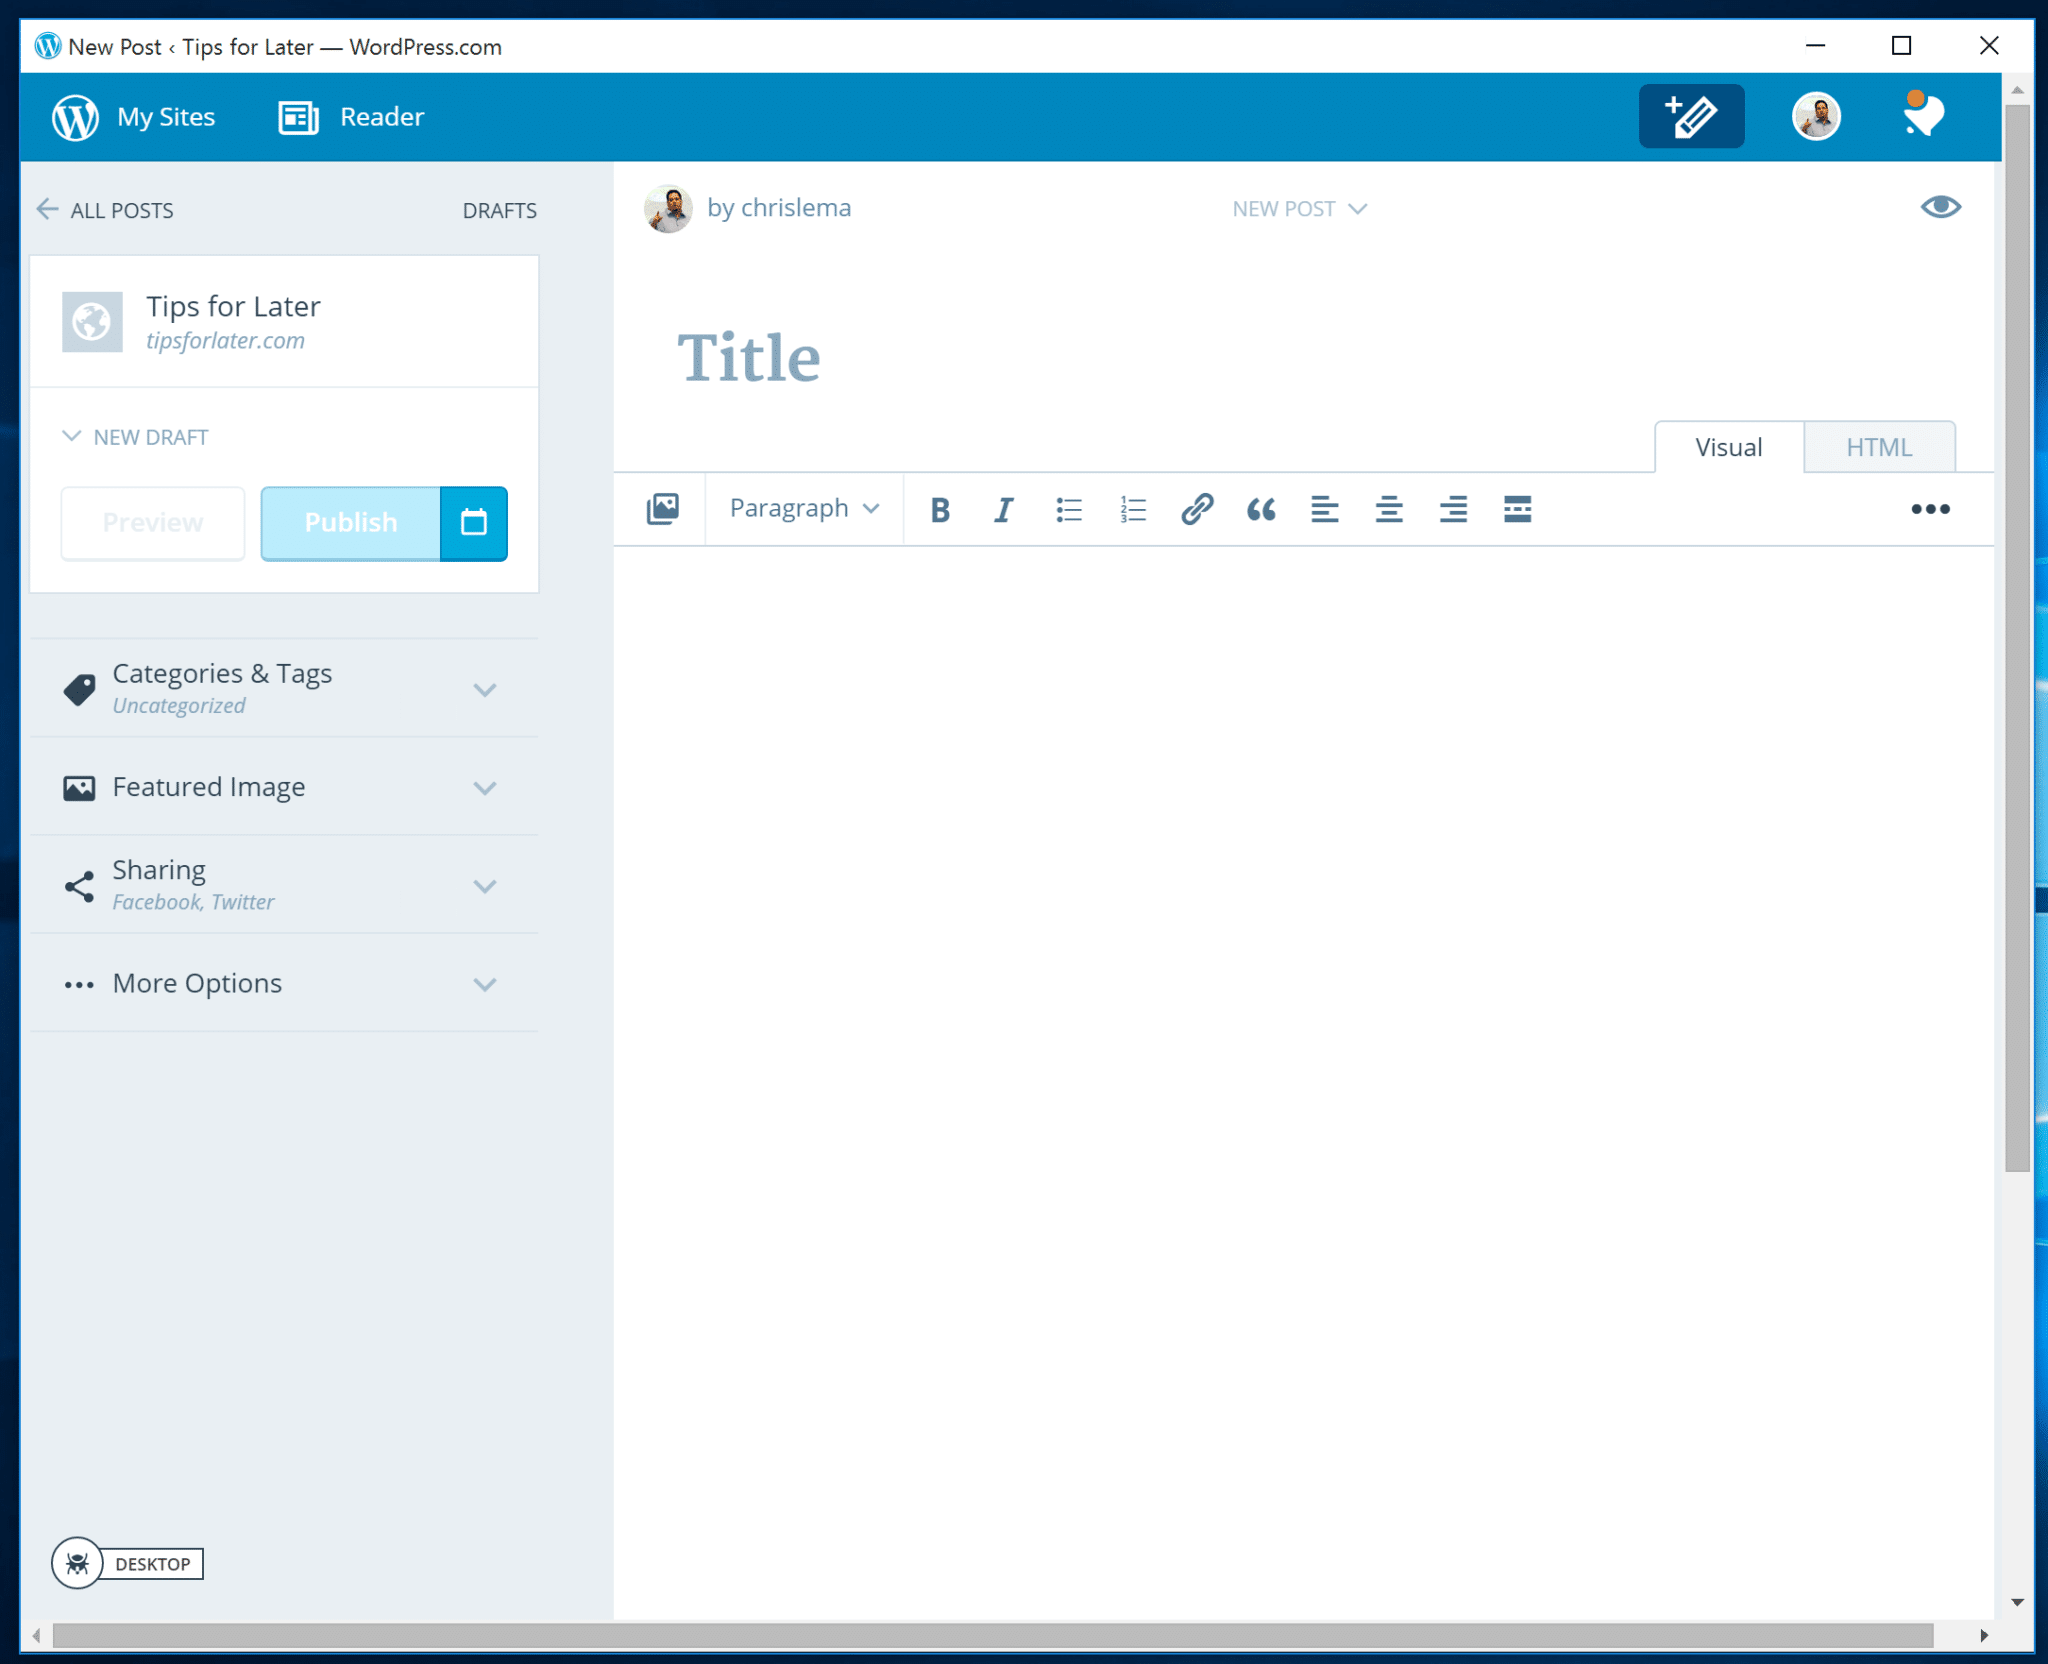2048x1664 pixels.
Task: Toggle the post preview eye icon
Action: click(x=1940, y=207)
